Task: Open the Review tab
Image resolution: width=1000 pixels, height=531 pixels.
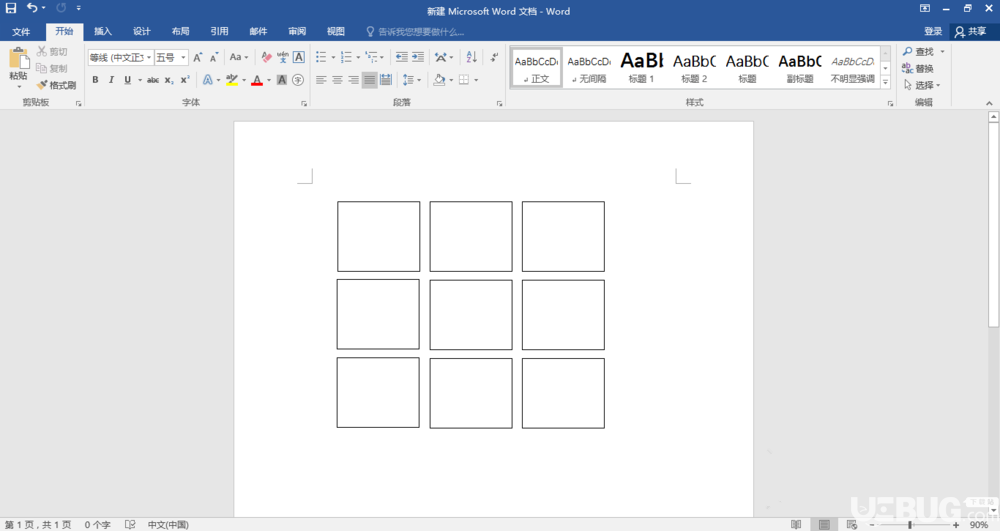Action: pyautogui.click(x=297, y=31)
